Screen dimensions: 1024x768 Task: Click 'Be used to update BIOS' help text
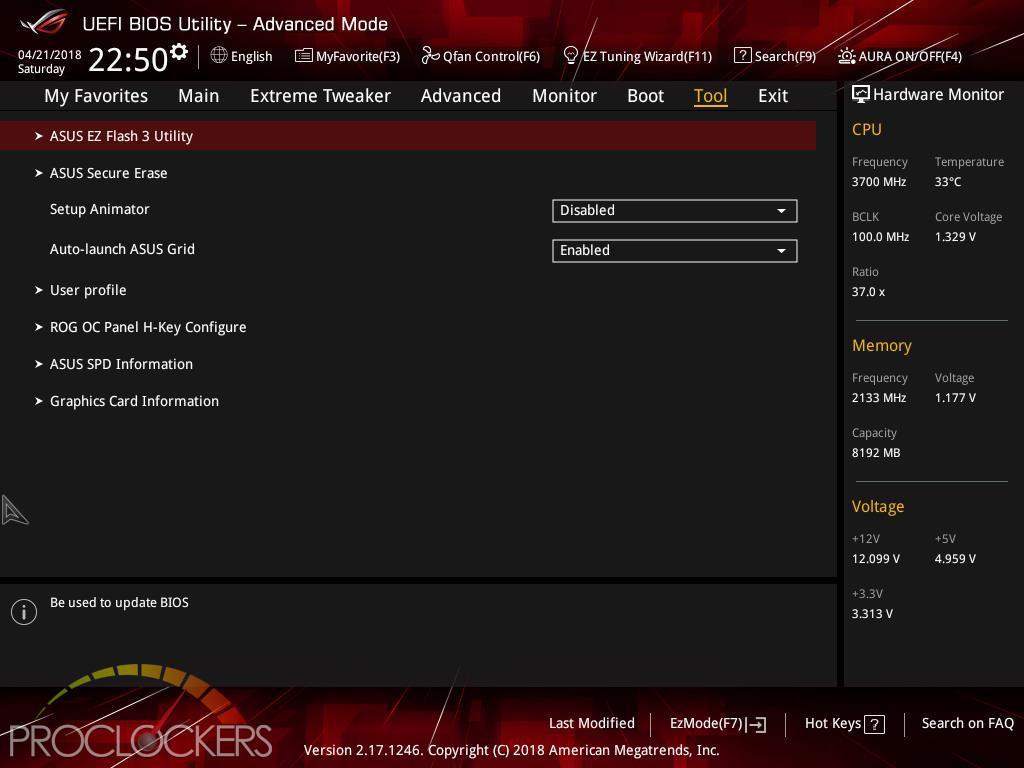[x=120, y=602]
